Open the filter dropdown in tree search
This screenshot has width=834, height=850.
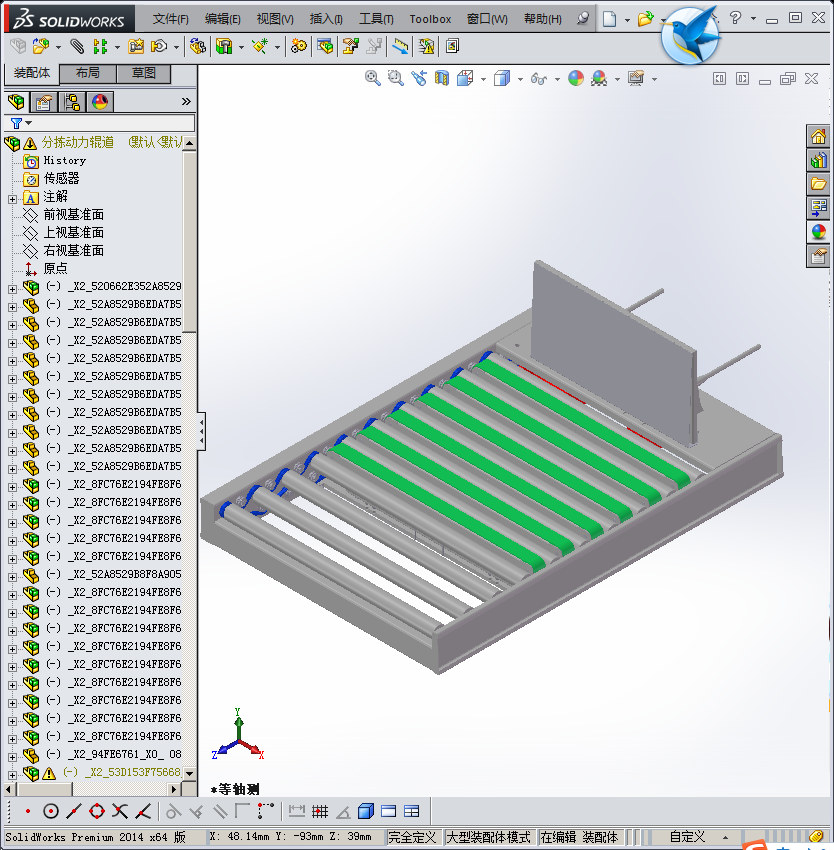pyautogui.click(x=29, y=123)
